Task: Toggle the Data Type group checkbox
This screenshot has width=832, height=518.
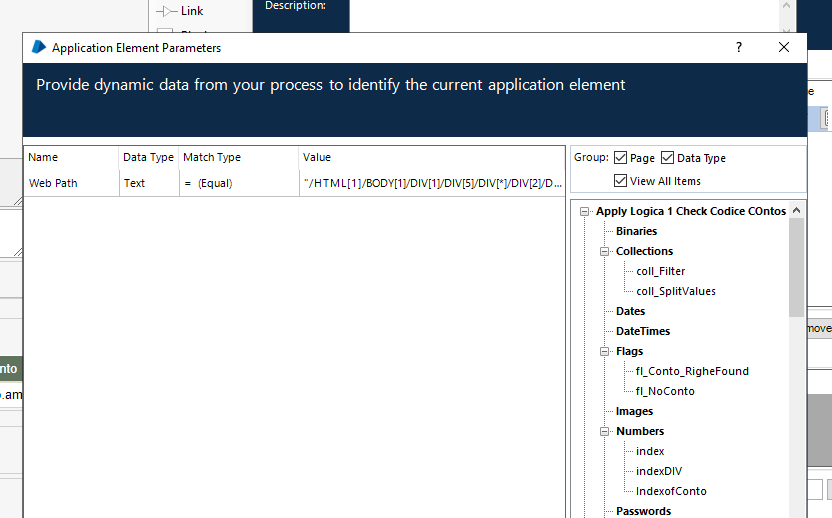Action: click(668, 158)
